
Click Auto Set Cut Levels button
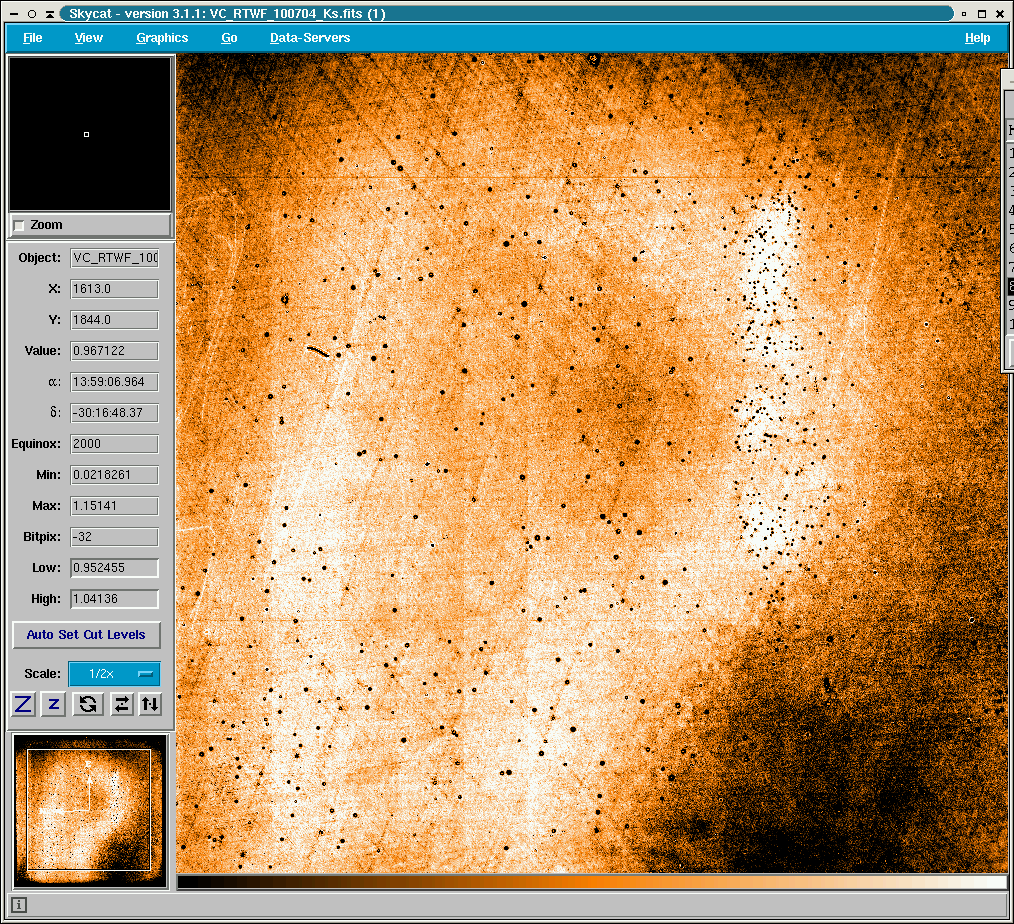pos(86,635)
